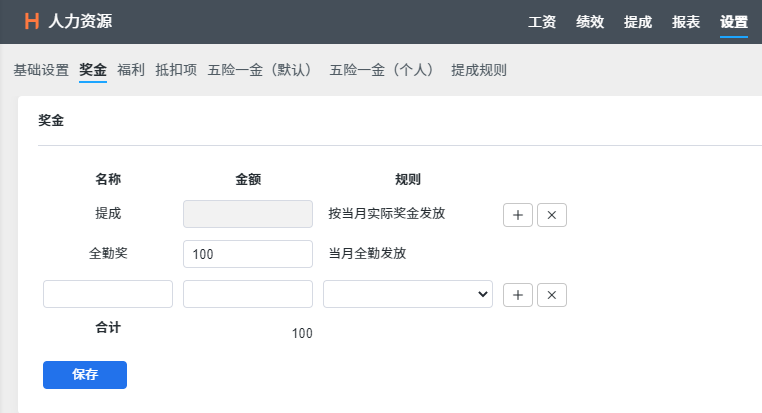This screenshot has height=413, width=762.
Task: Select the 设置 menu item
Action: 734,22
